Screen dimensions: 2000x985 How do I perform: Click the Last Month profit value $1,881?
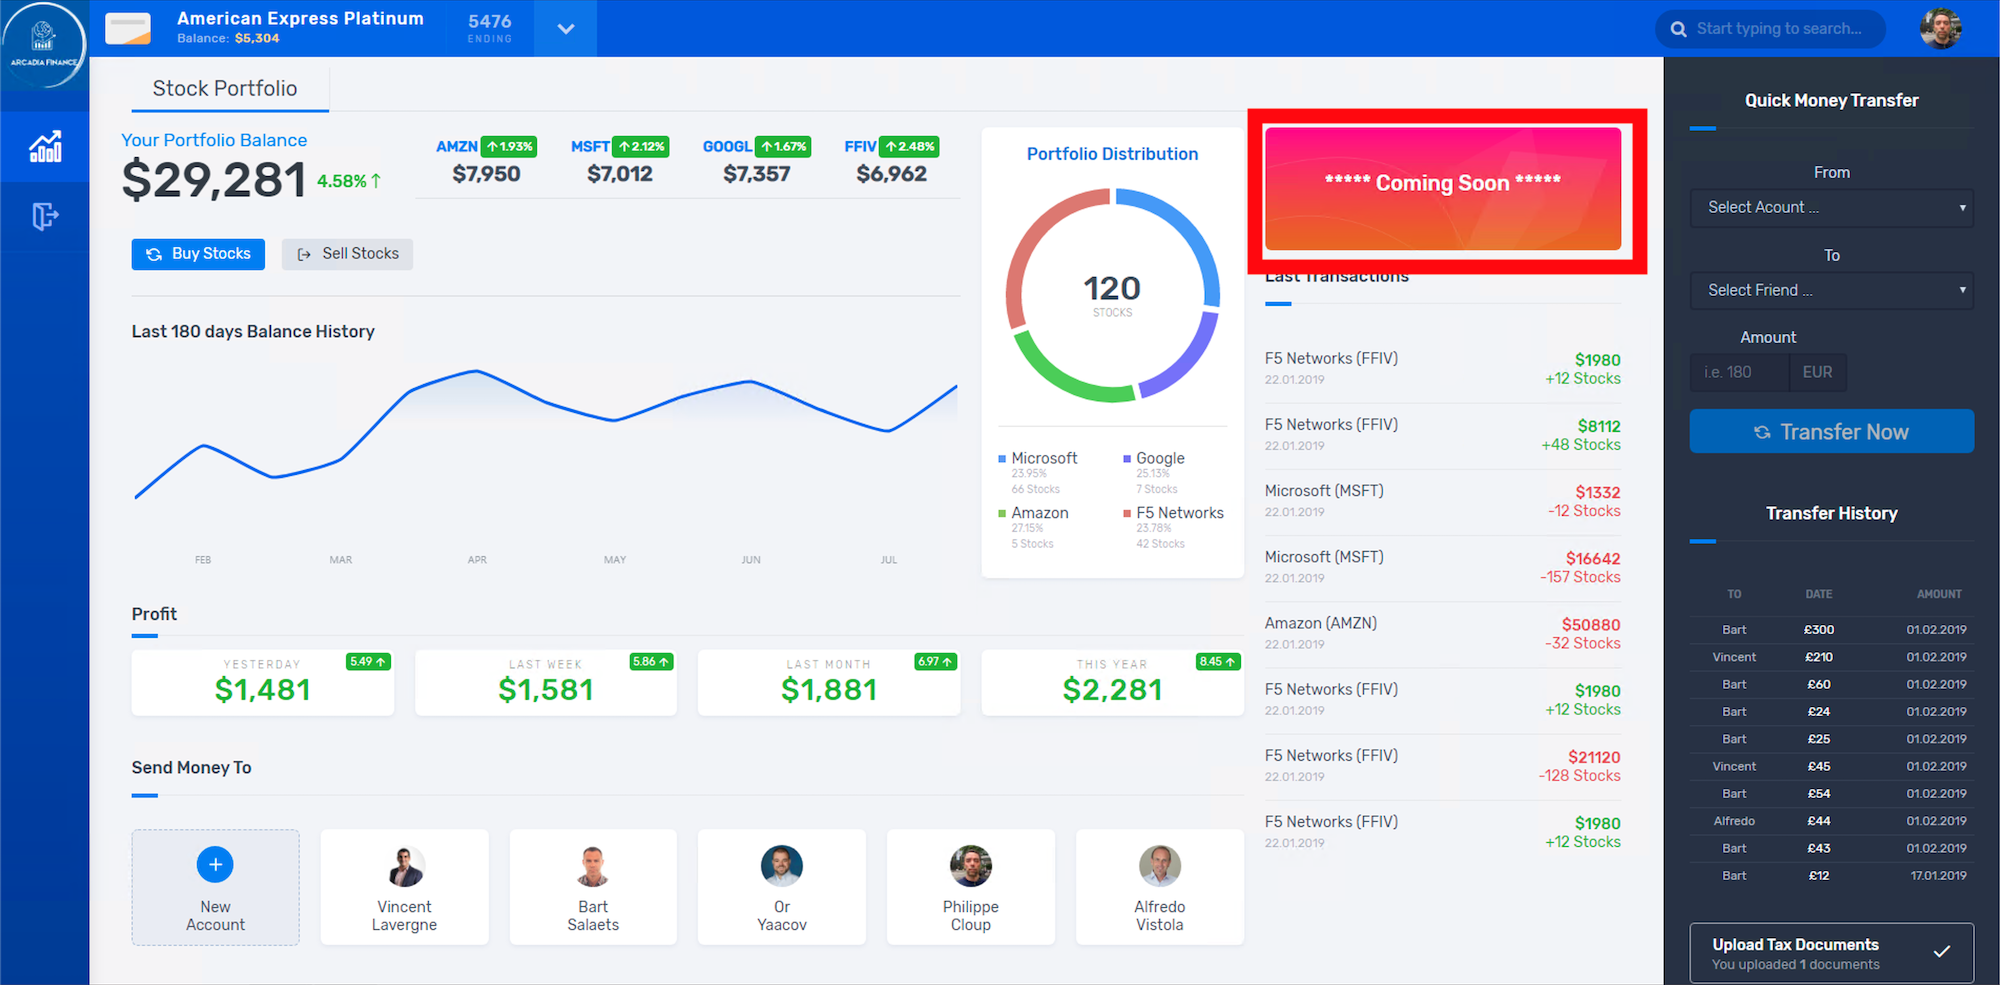tap(829, 690)
